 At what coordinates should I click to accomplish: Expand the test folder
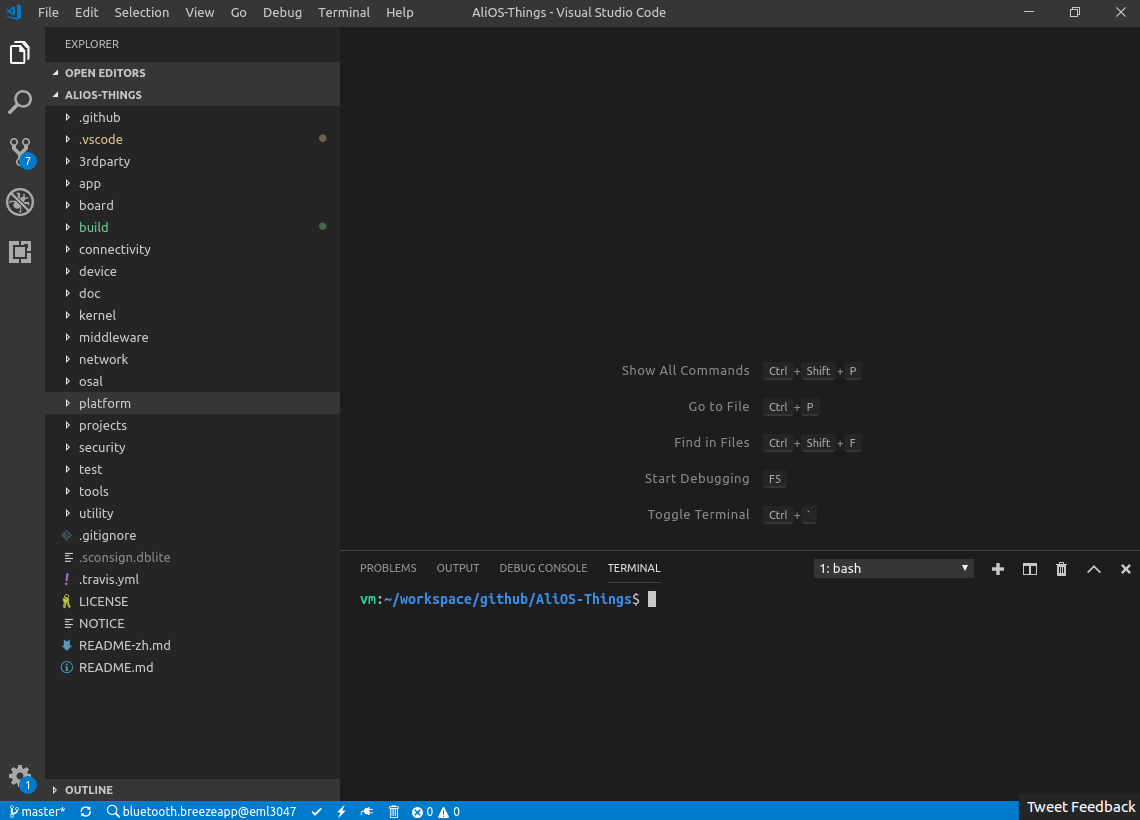[x=192, y=469]
